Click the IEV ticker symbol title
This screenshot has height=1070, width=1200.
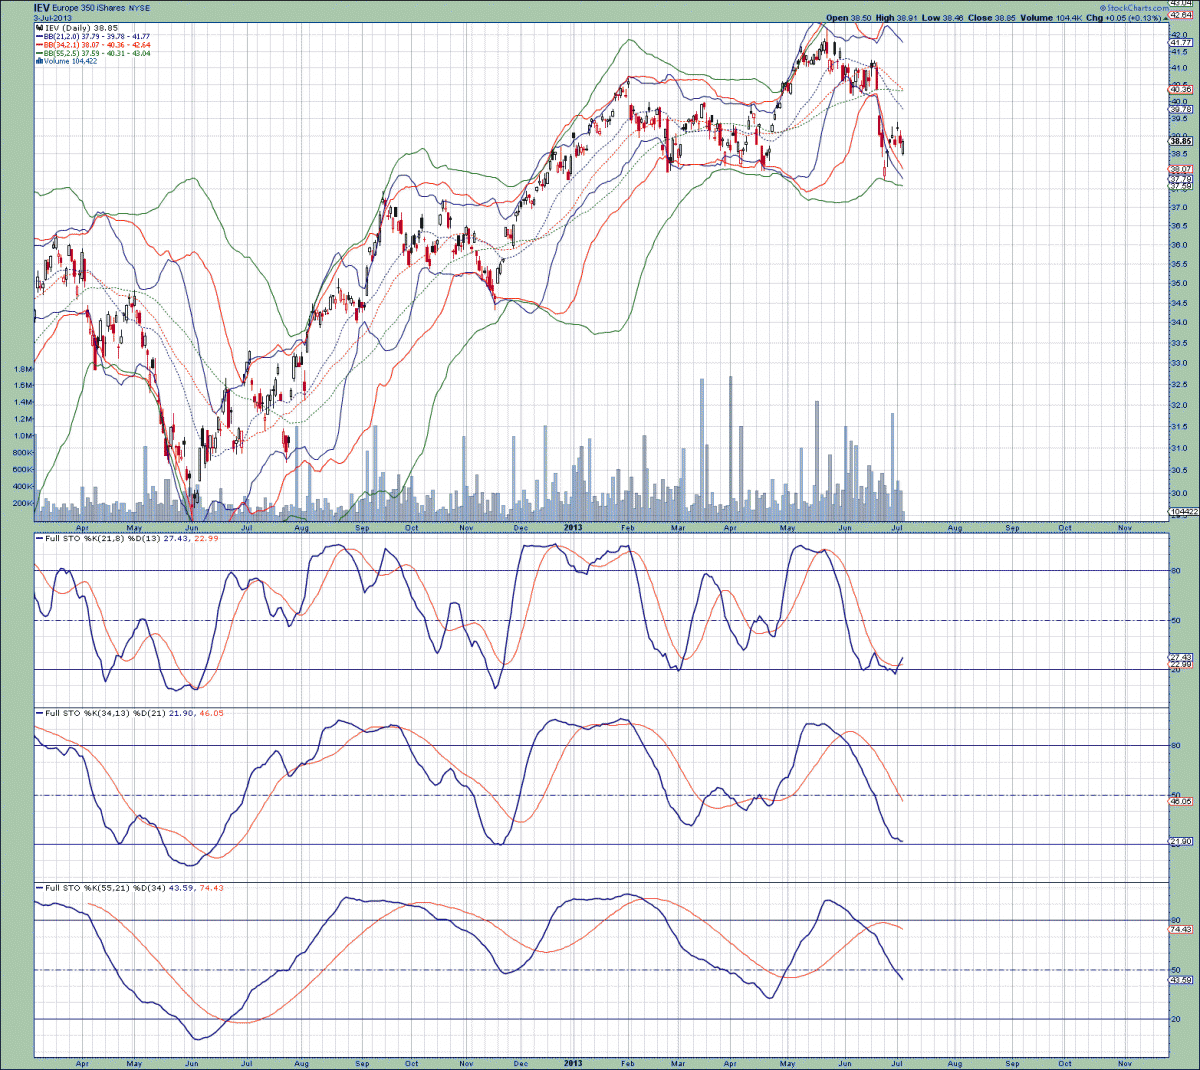point(41,8)
